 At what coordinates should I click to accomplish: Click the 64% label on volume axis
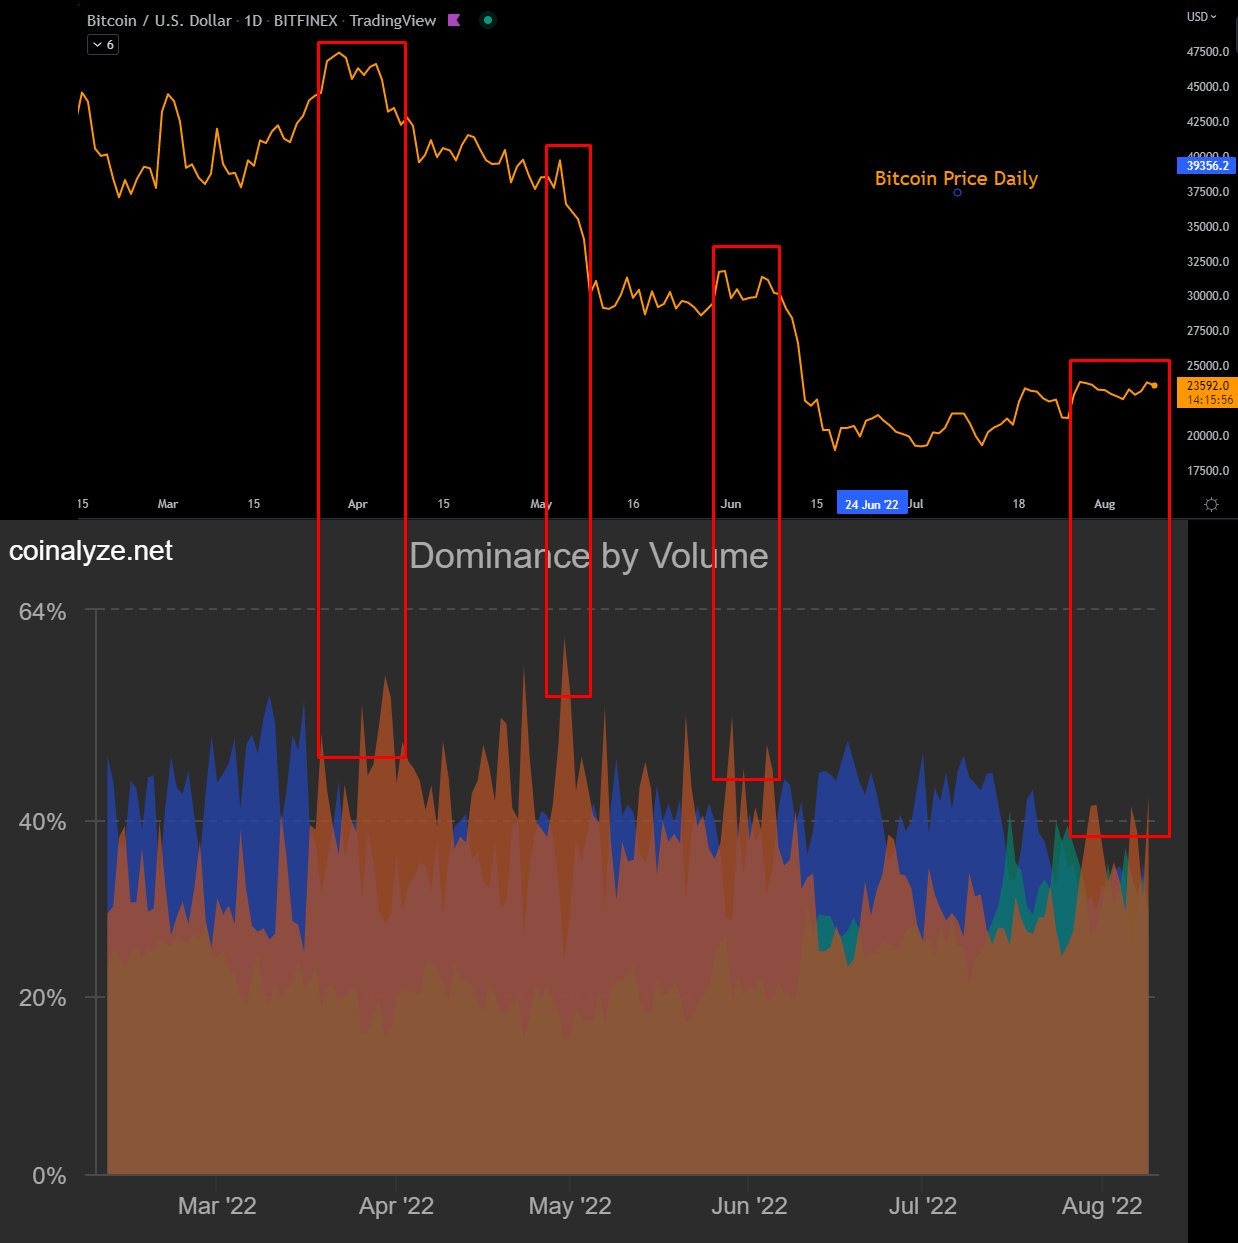click(x=43, y=612)
